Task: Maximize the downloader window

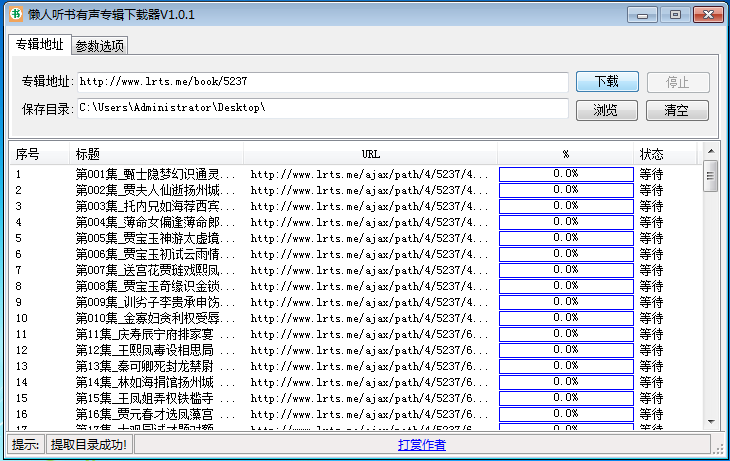Action: click(675, 14)
